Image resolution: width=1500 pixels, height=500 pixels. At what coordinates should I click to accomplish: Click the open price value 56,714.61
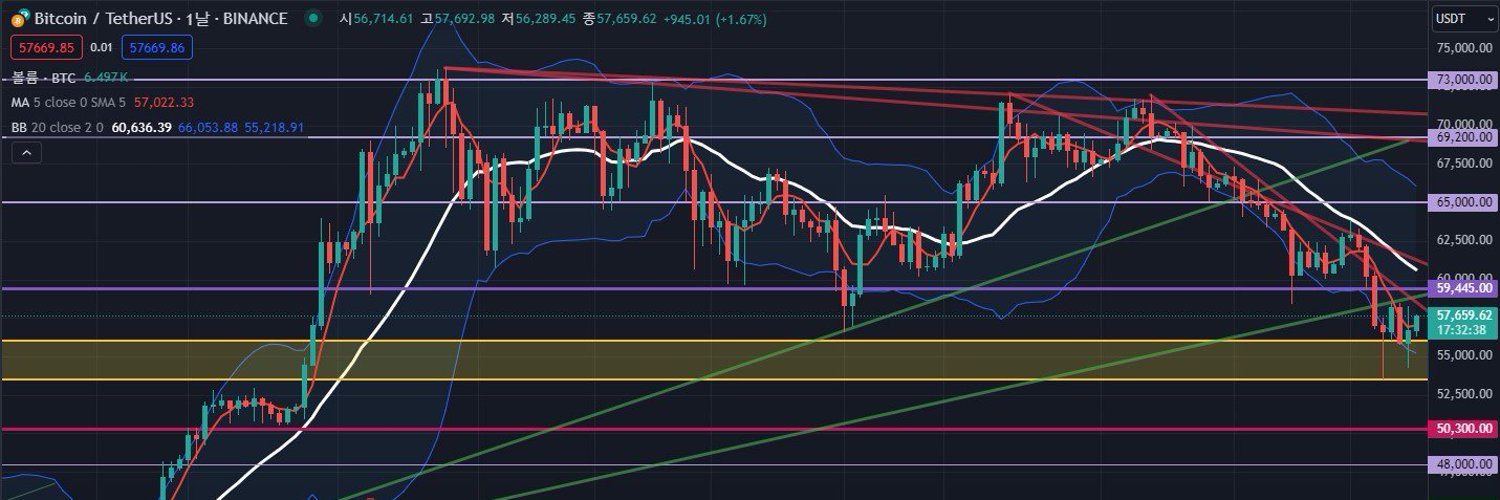pyautogui.click(x=383, y=18)
